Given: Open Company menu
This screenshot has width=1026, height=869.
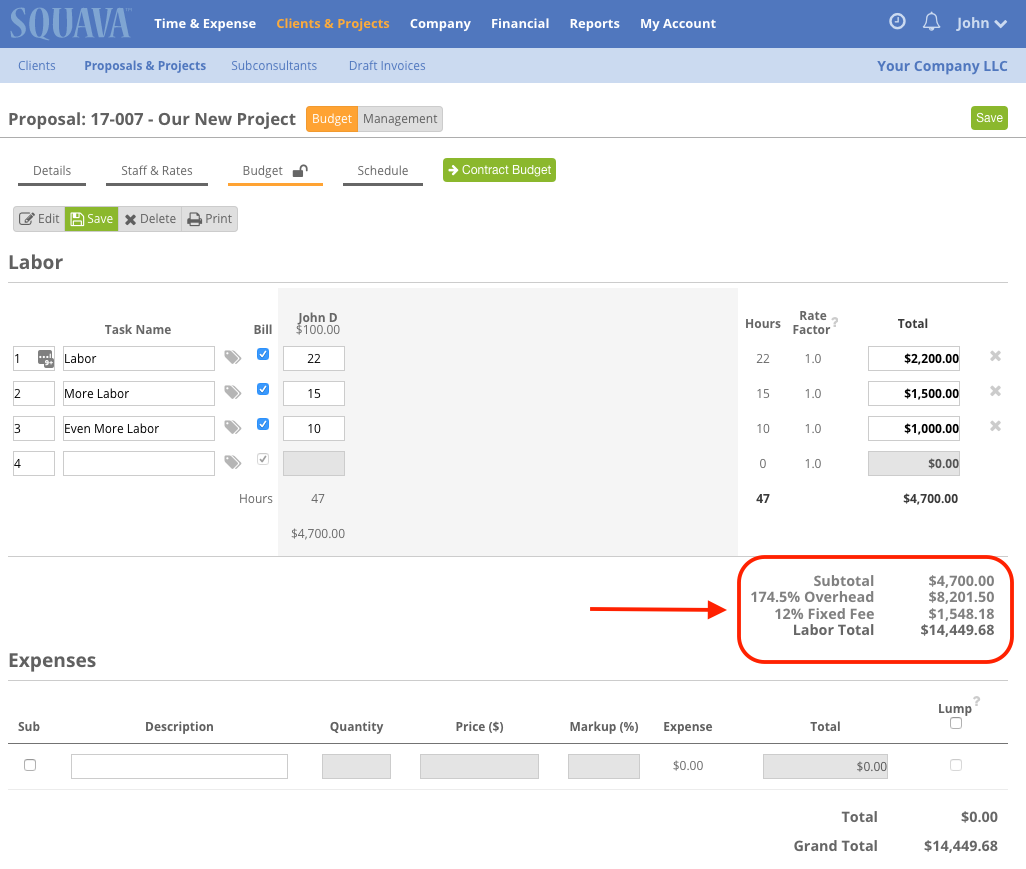Looking at the screenshot, I should click(440, 24).
